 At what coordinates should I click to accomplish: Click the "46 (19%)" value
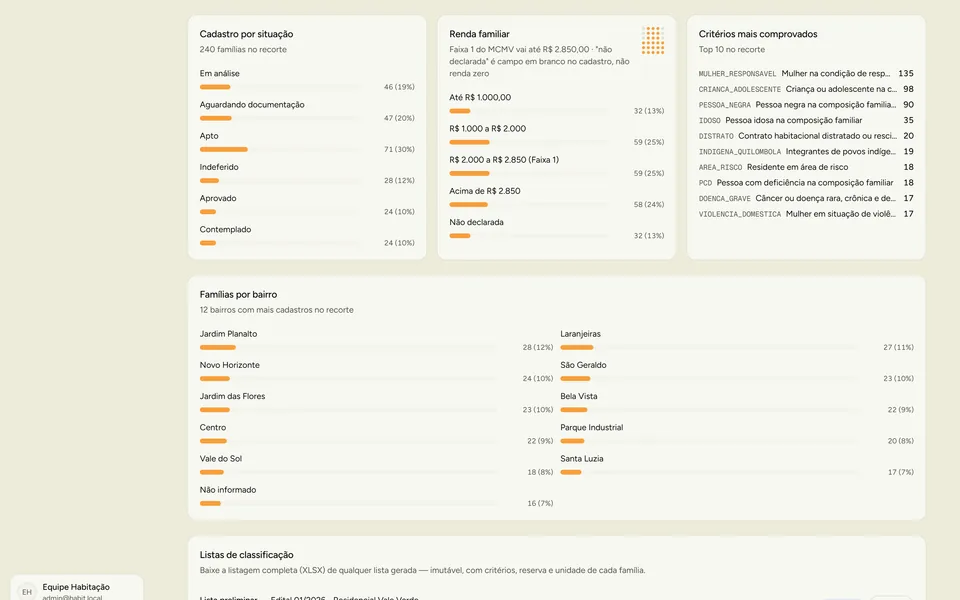point(399,87)
